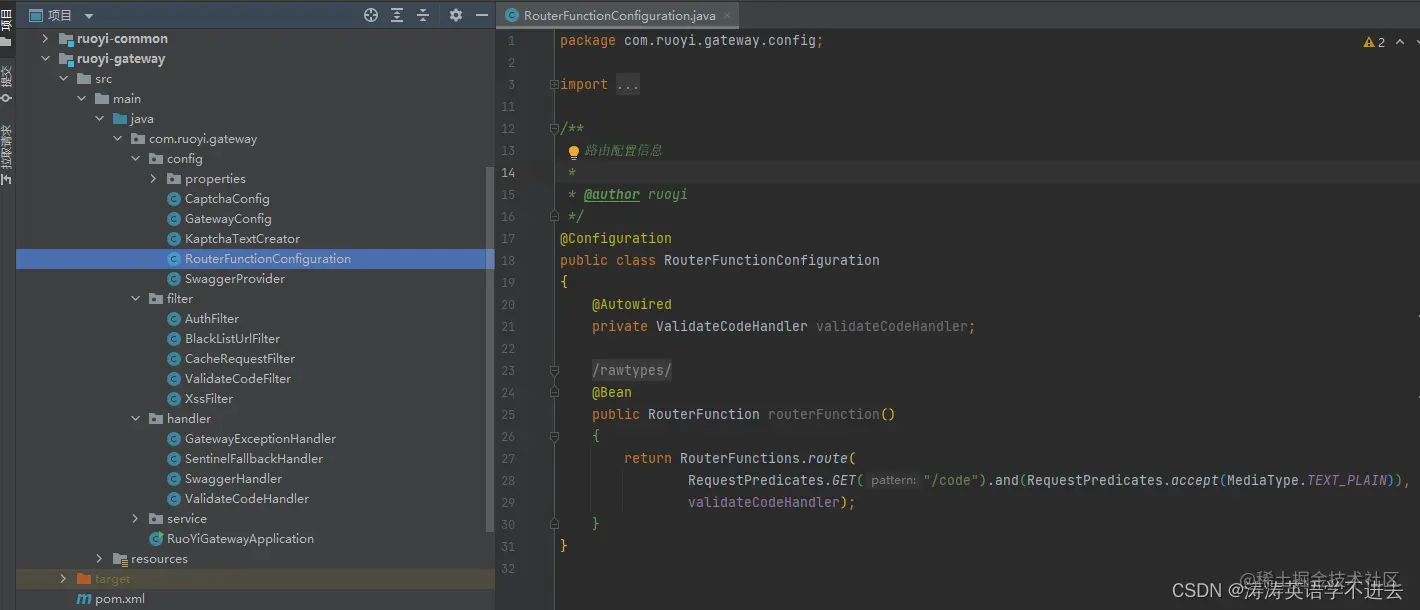Fold the Javadoc comment at line 12
The width and height of the screenshot is (1420, 610).
coord(553,129)
